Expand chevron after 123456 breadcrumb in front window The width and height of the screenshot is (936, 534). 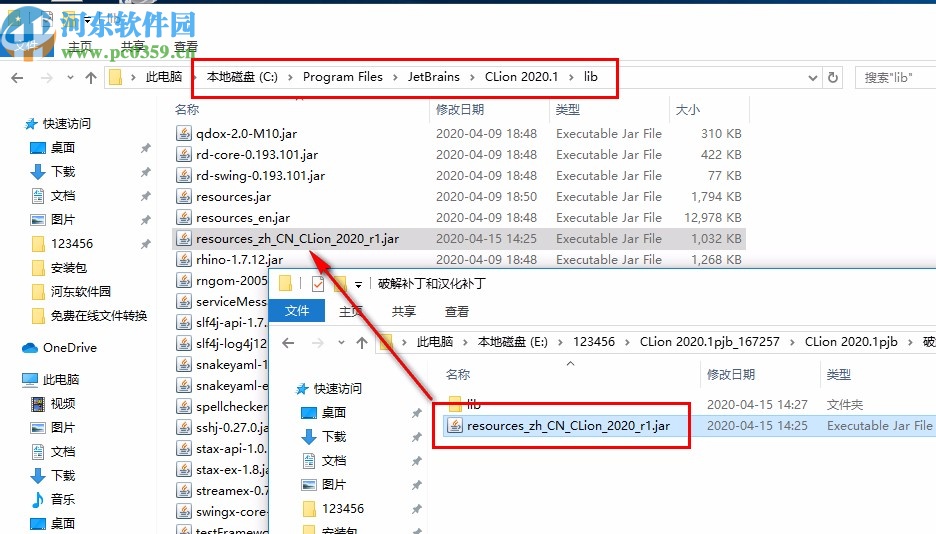(627, 342)
